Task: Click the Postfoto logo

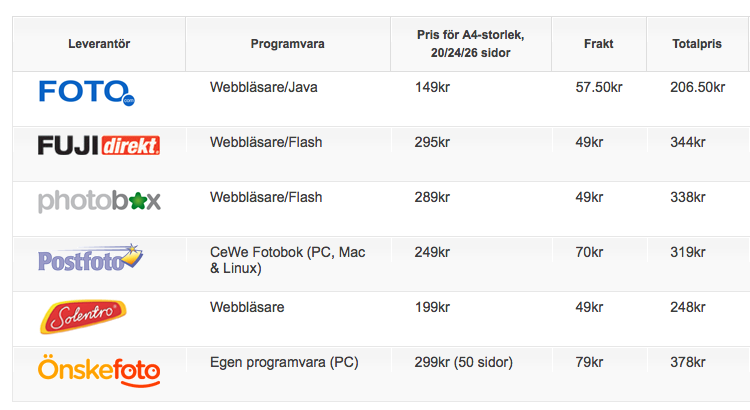Action: coord(92,258)
